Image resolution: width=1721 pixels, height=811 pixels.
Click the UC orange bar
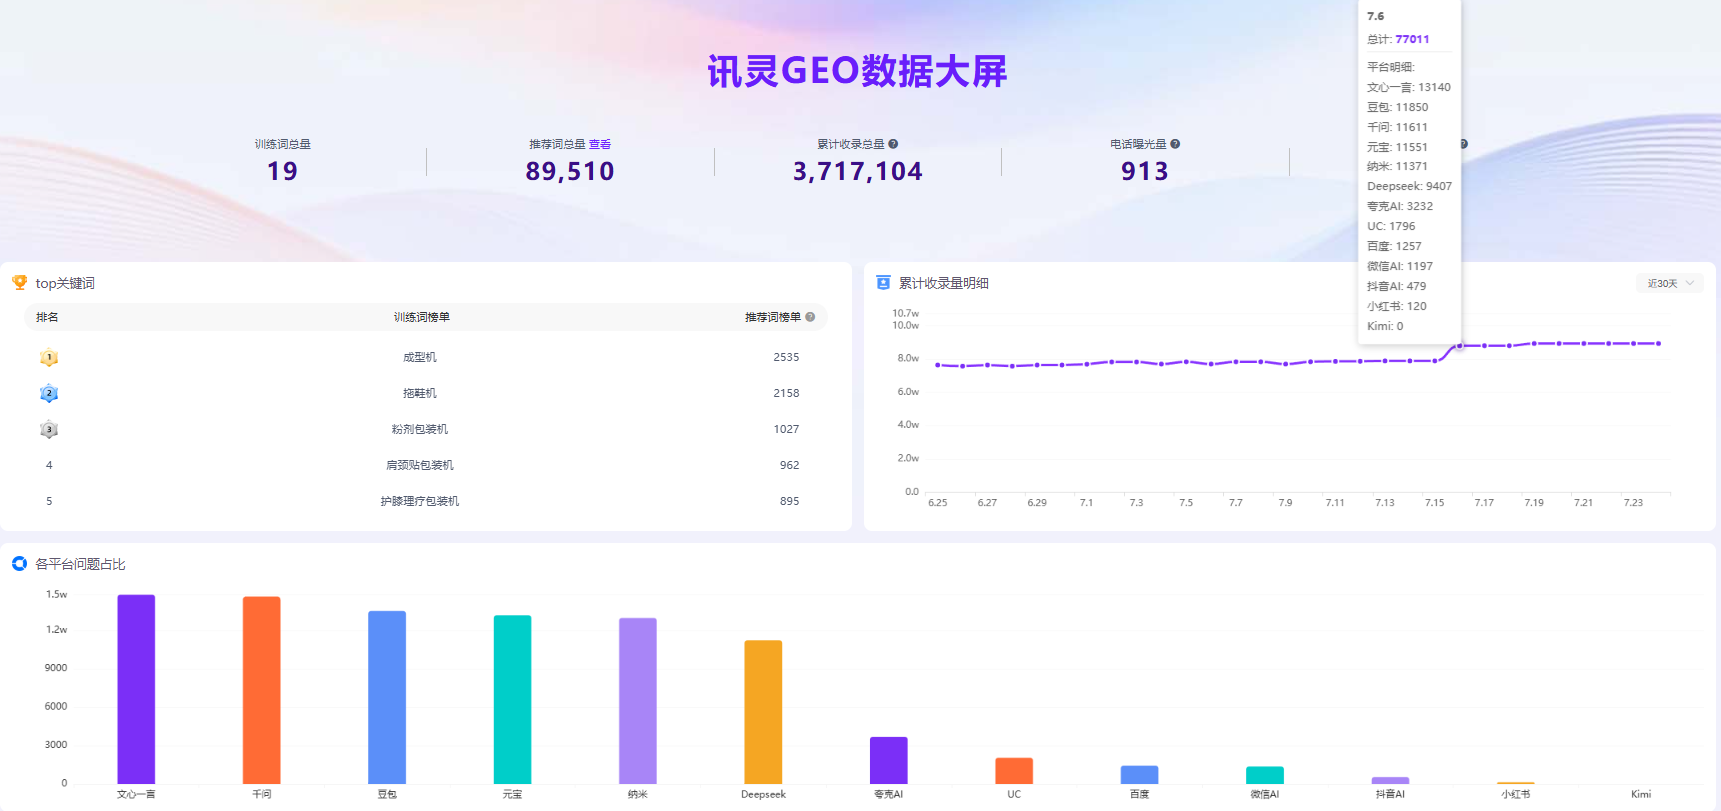click(x=1014, y=770)
